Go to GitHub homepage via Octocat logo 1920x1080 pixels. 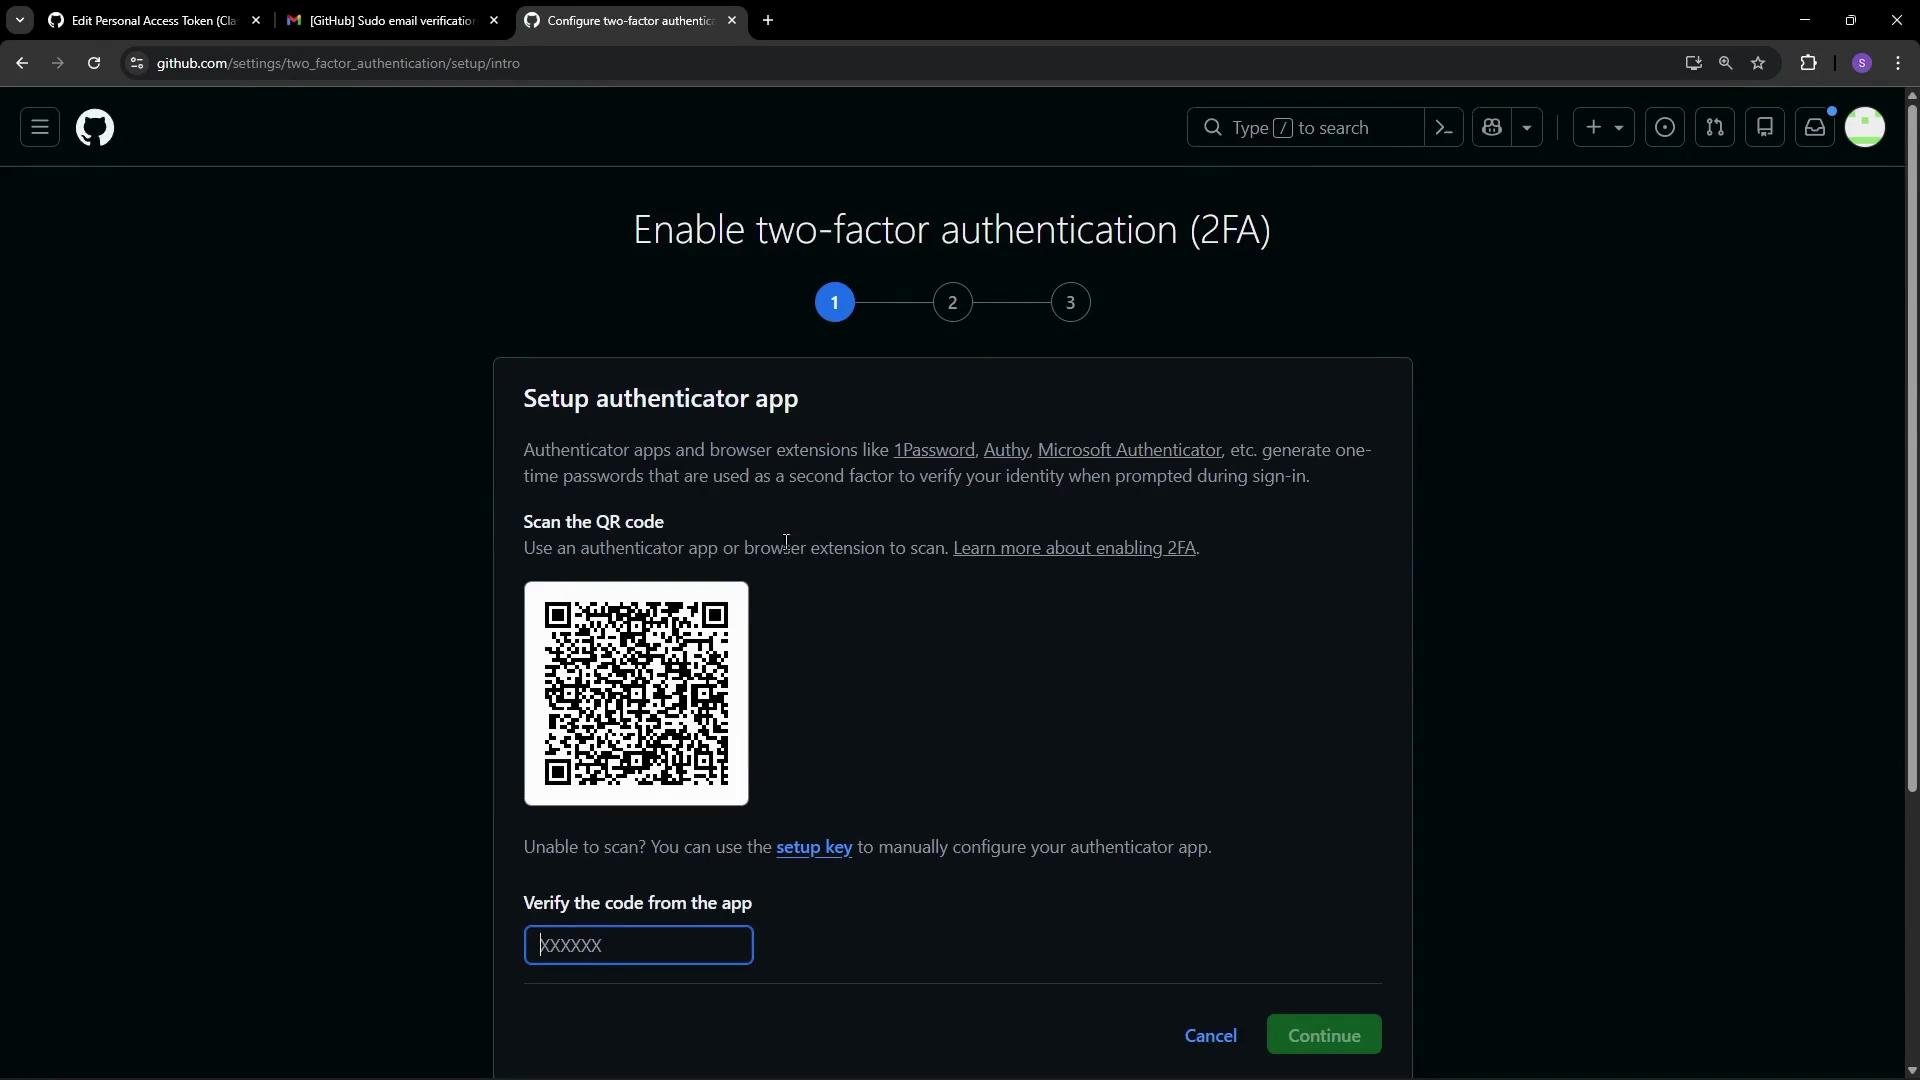point(95,128)
